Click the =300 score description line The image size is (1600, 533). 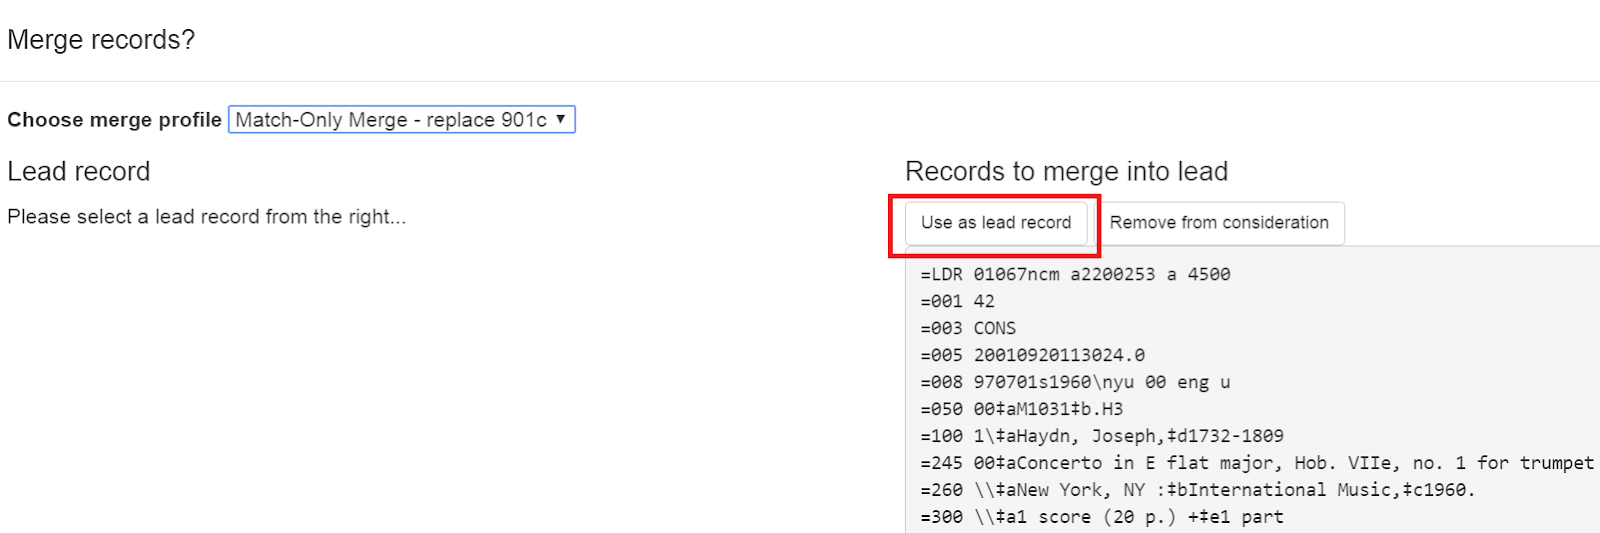pos(1102,517)
